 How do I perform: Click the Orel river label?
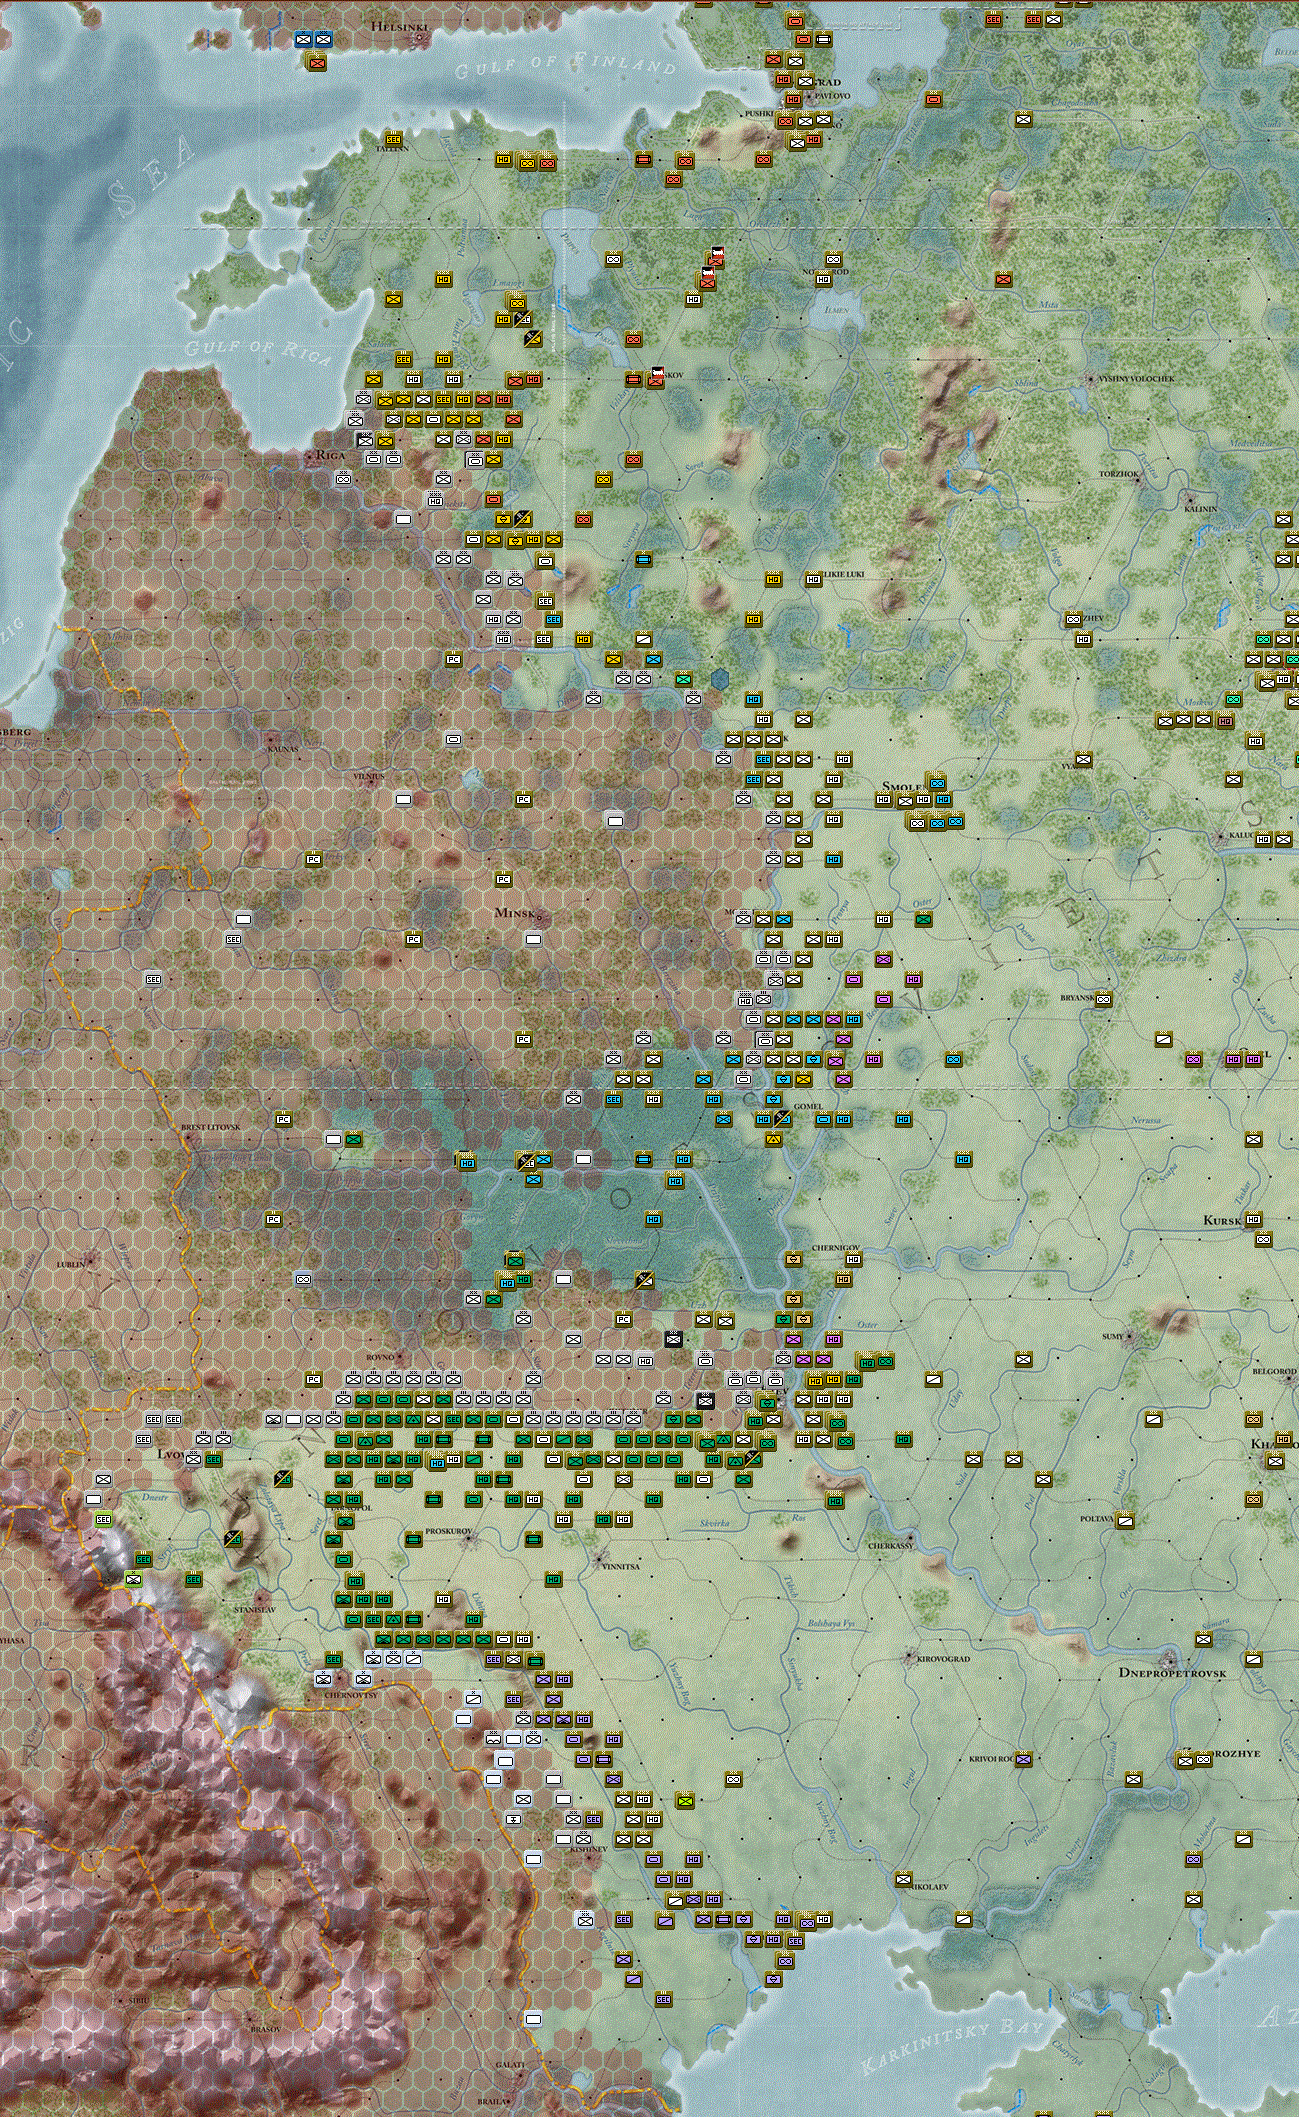(x=1126, y=1590)
